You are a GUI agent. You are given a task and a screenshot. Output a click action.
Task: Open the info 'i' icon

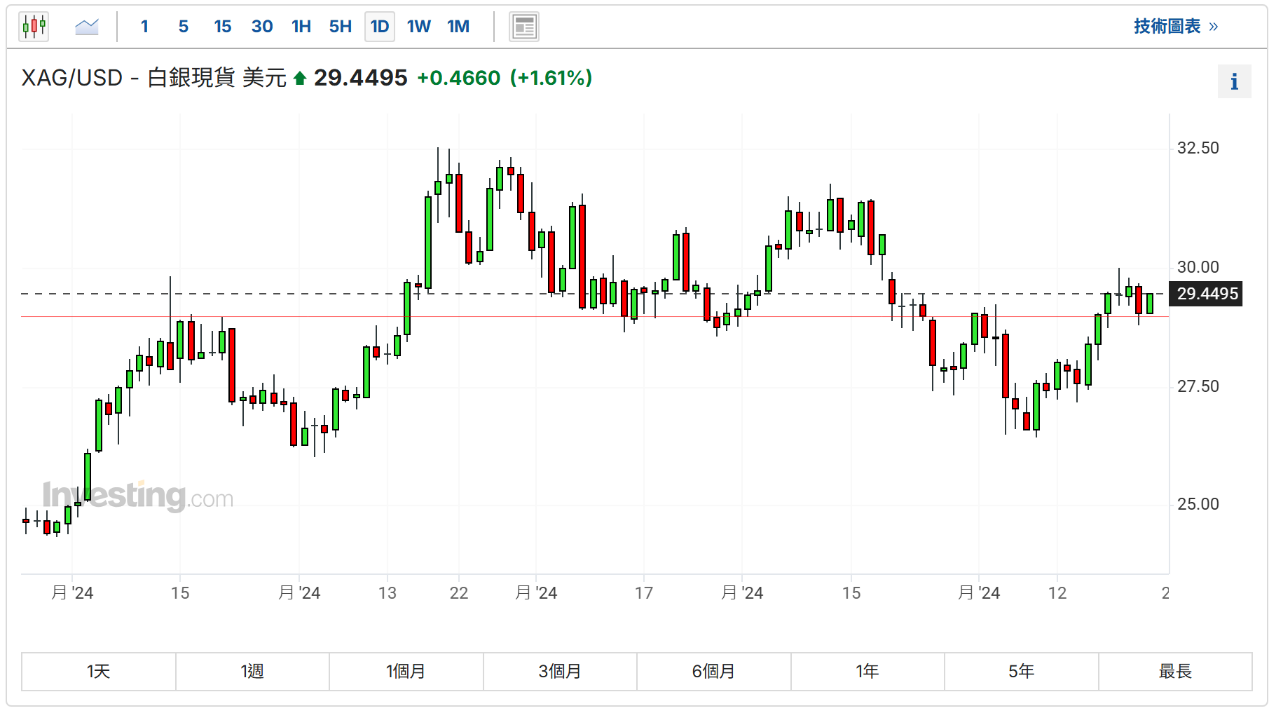[1234, 82]
